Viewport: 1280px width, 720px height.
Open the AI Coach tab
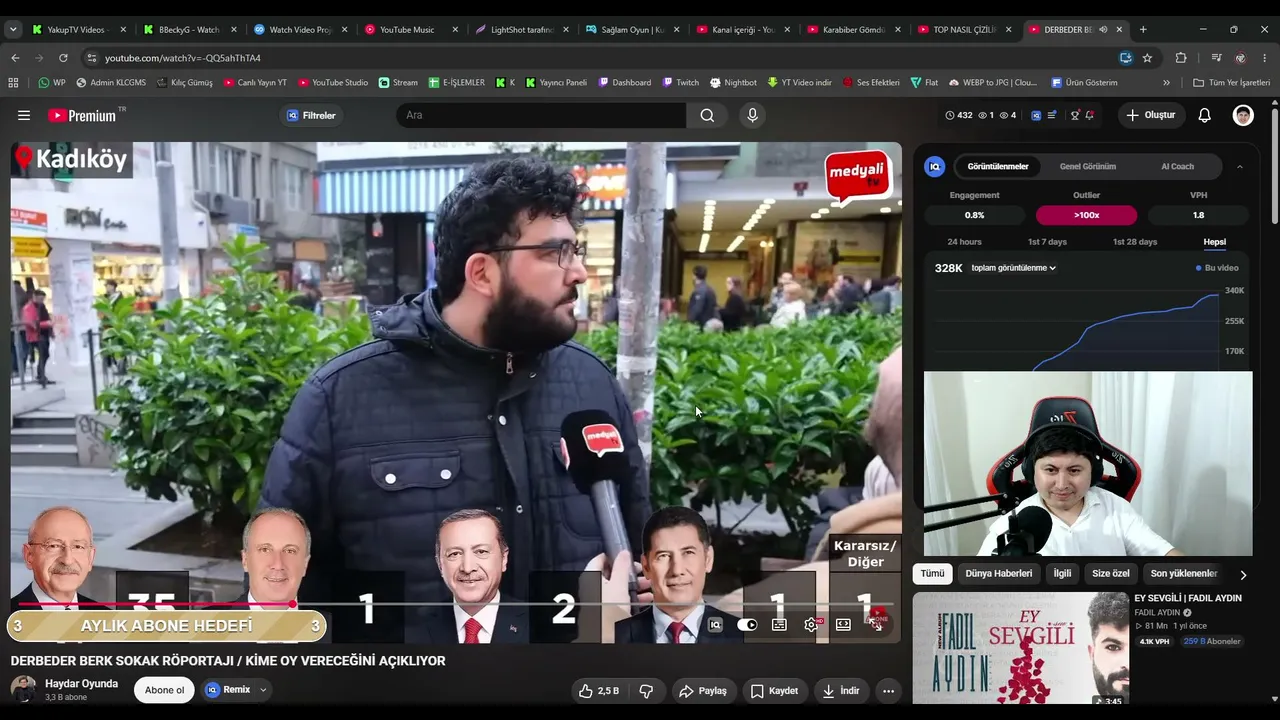1177,166
